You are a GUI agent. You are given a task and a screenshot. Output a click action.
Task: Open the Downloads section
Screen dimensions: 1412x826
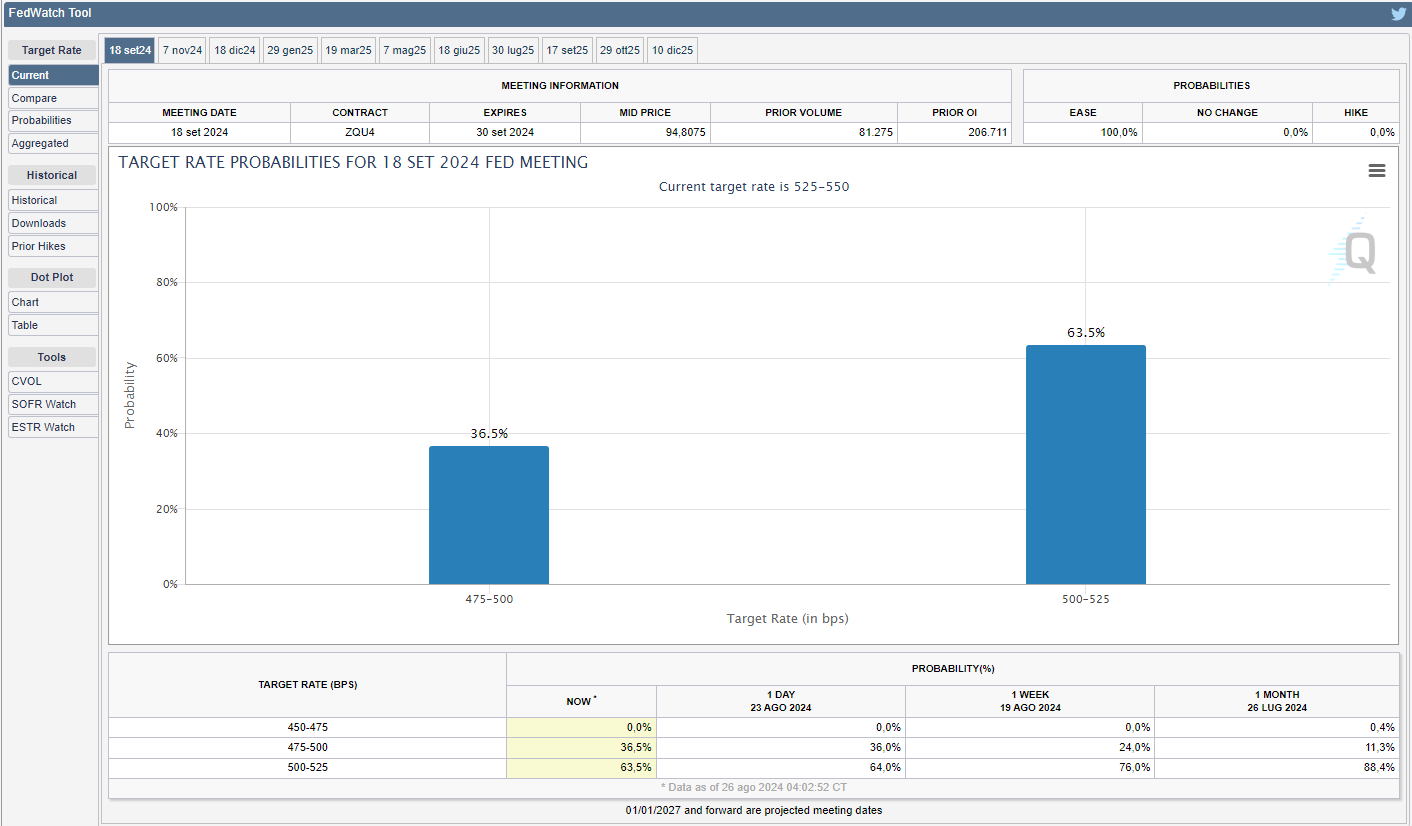coord(53,223)
